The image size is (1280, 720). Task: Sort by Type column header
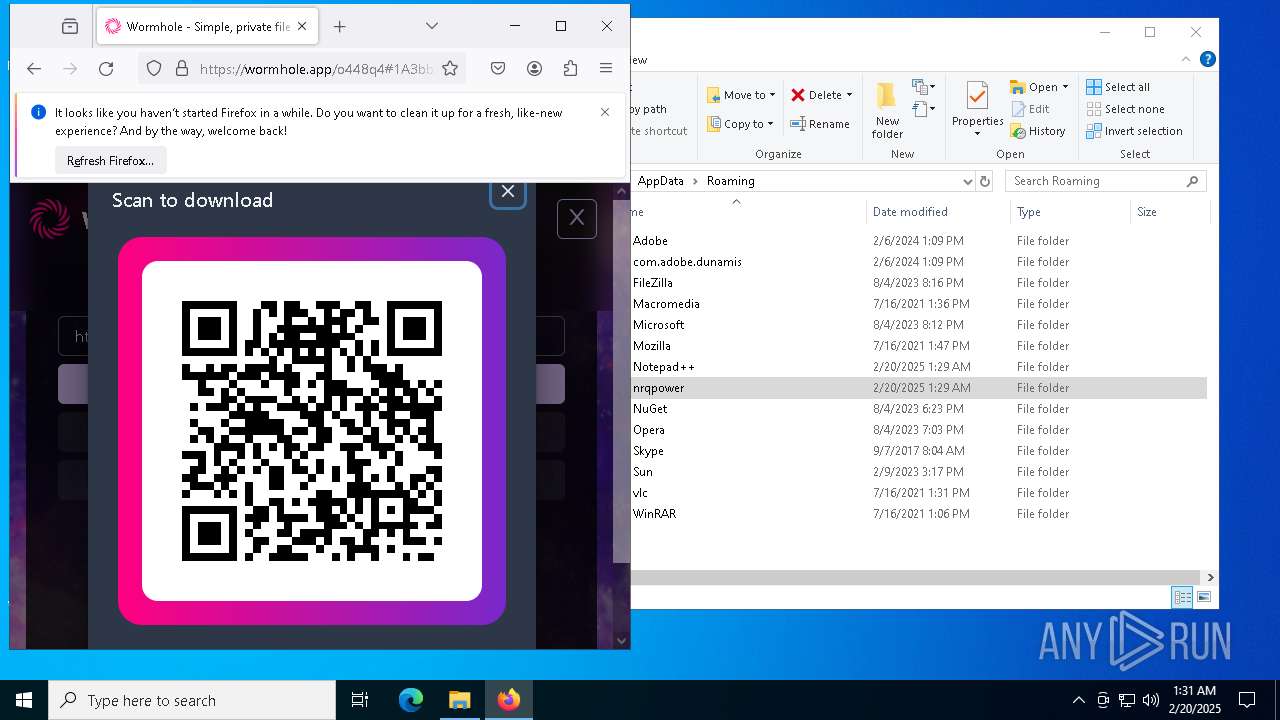point(1070,212)
